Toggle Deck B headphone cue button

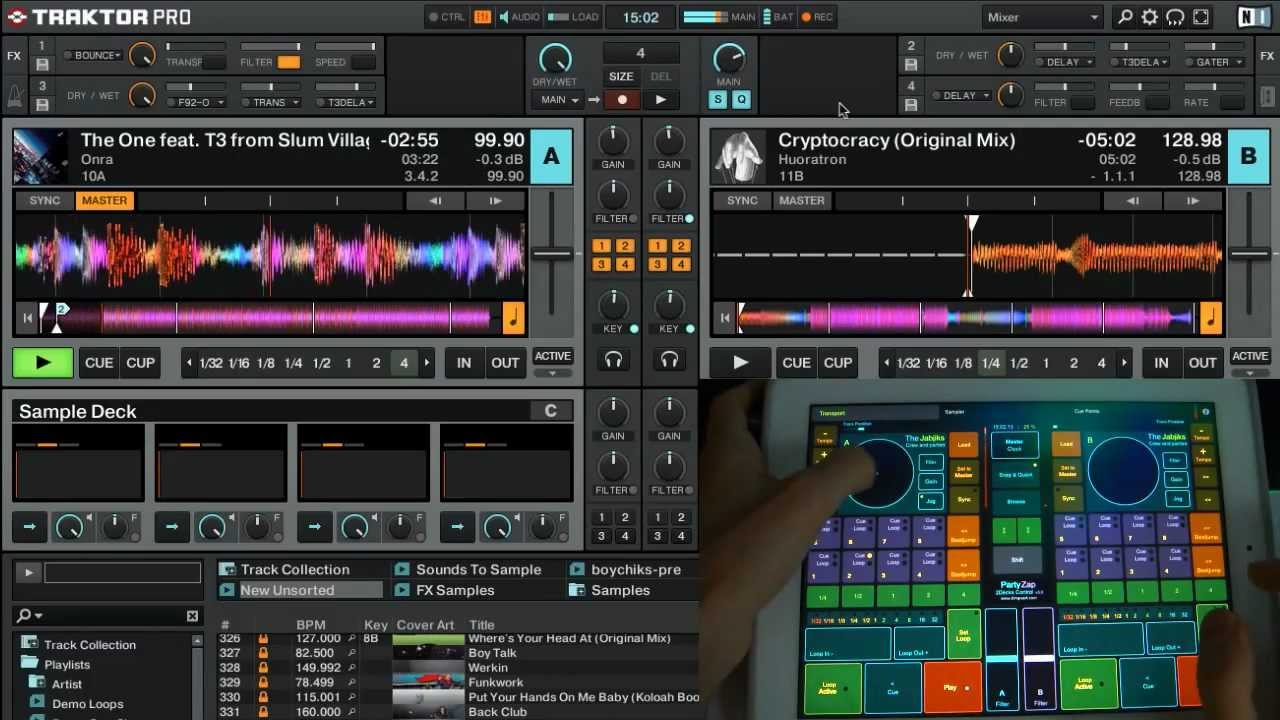point(669,359)
